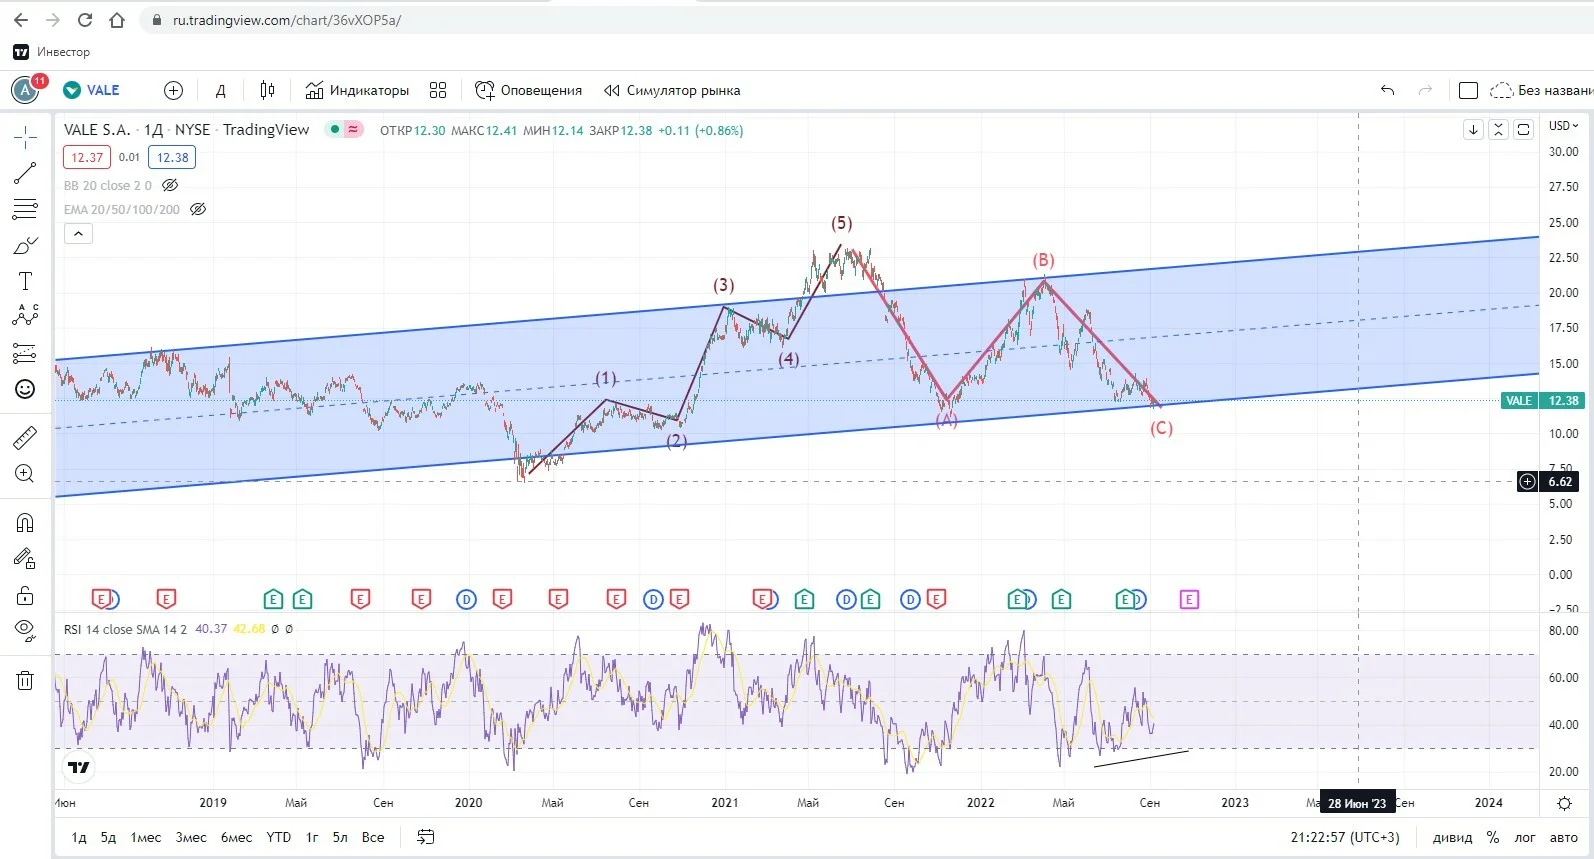Maximize the chart pane icon

click(1524, 129)
